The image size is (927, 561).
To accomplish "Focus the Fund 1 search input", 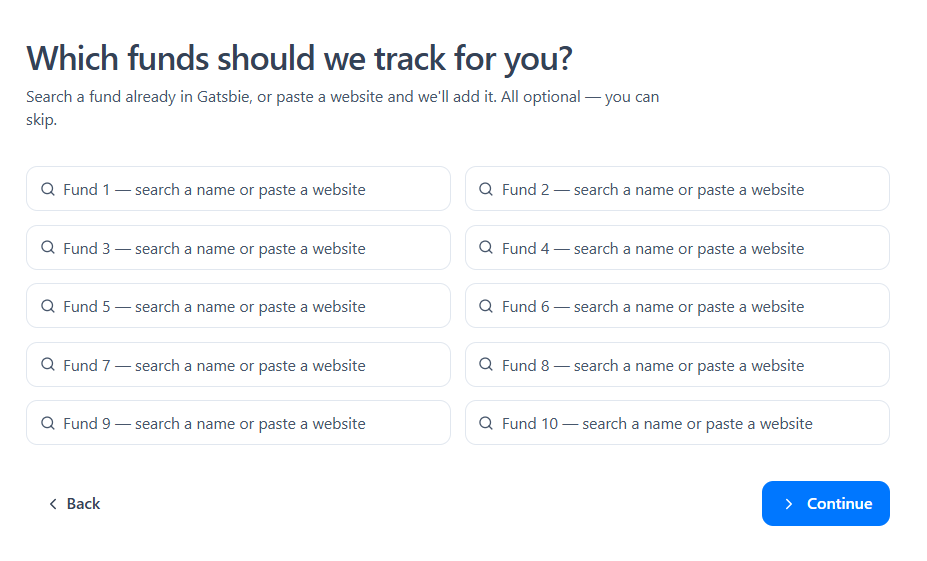I will click(238, 189).
